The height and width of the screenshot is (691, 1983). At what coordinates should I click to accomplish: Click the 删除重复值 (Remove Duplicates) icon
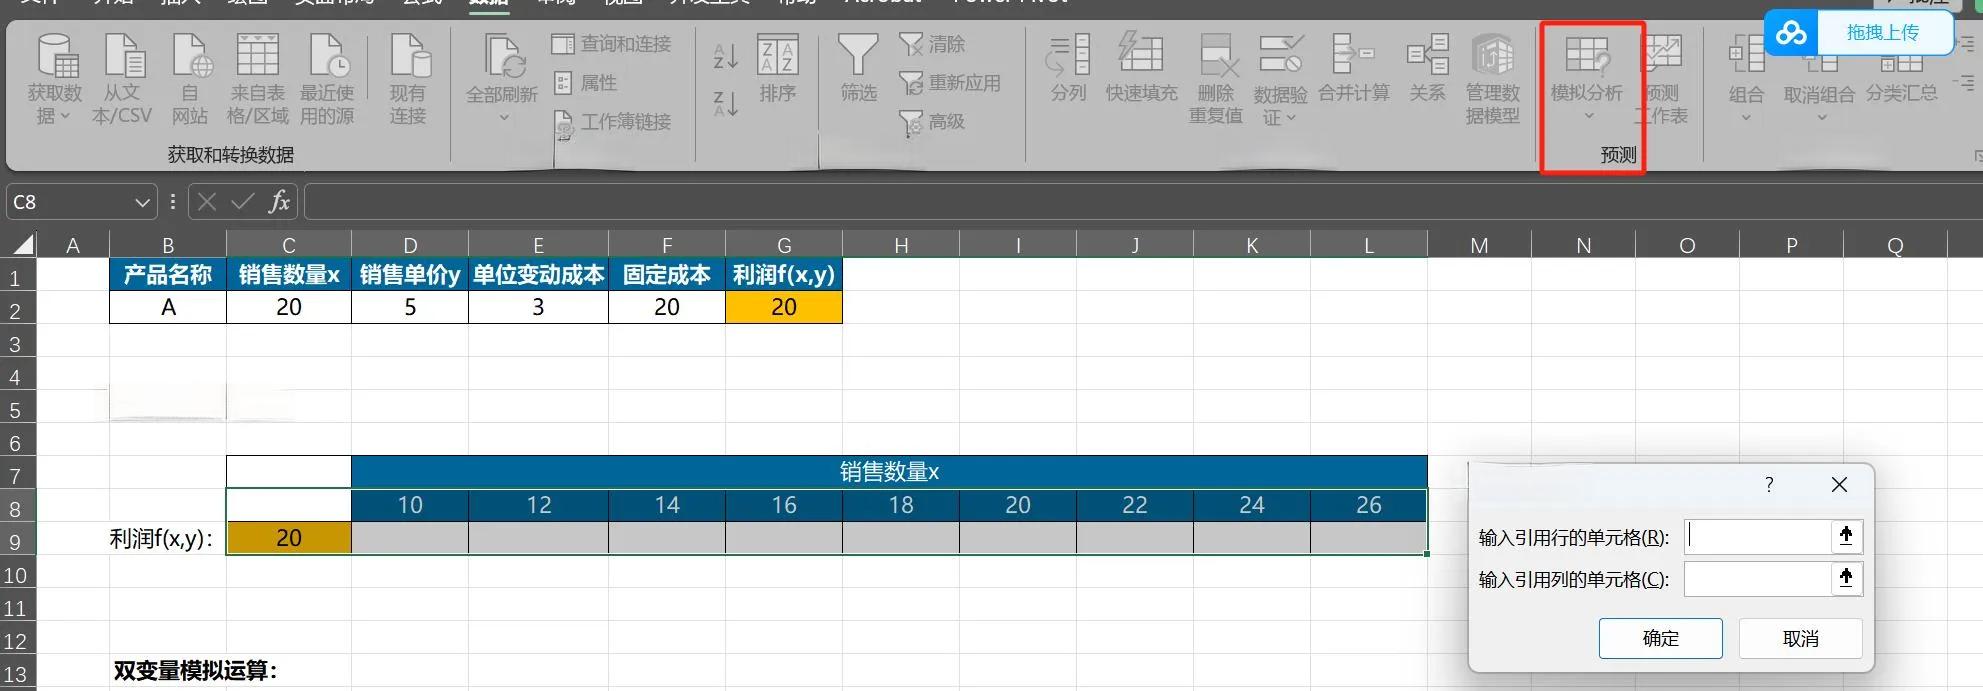pos(1215,58)
